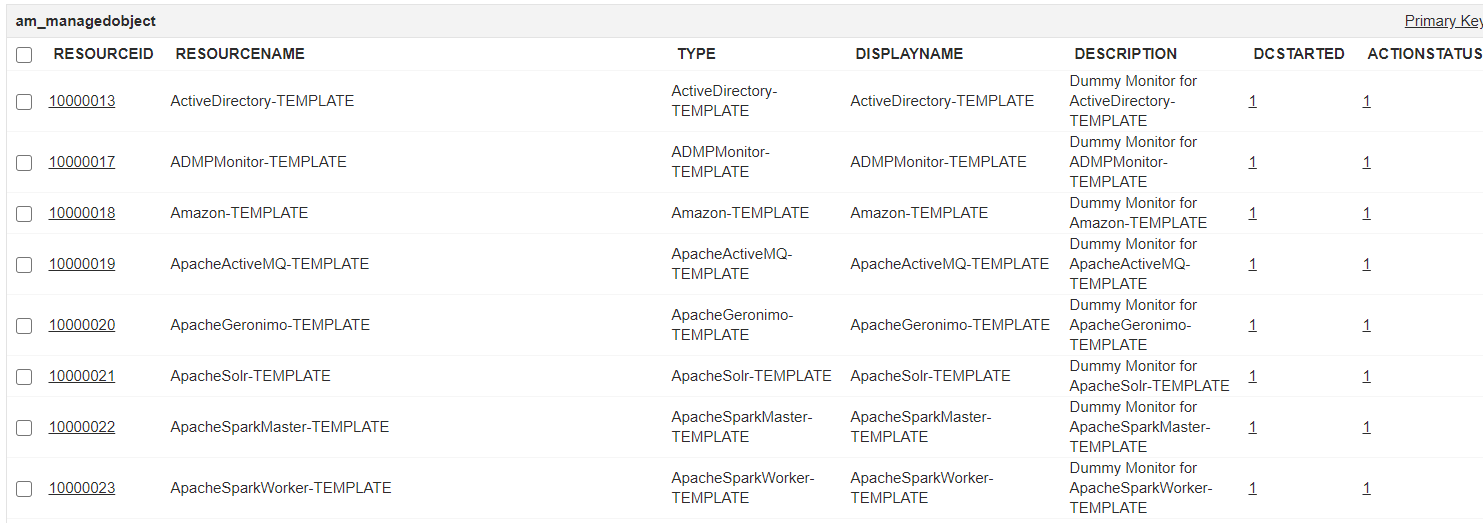
Task: Click ApacheSolr-TEMPLATE in the TYPE column
Action: [751, 376]
